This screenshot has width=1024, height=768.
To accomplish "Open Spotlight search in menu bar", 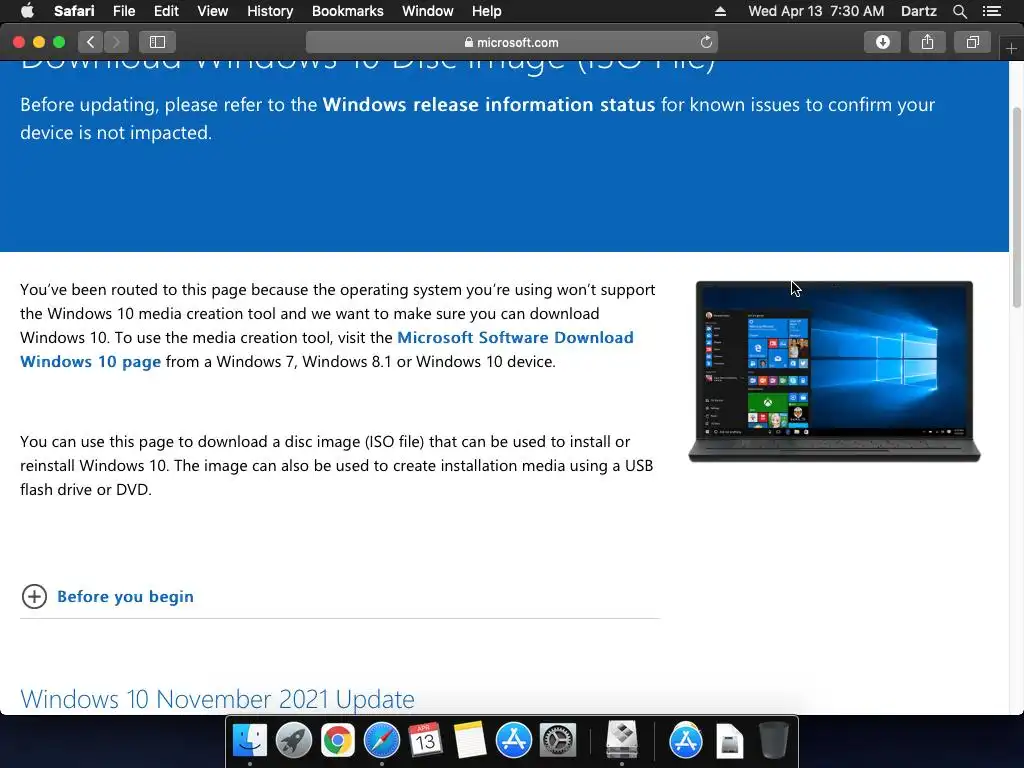I will click(x=959, y=11).
